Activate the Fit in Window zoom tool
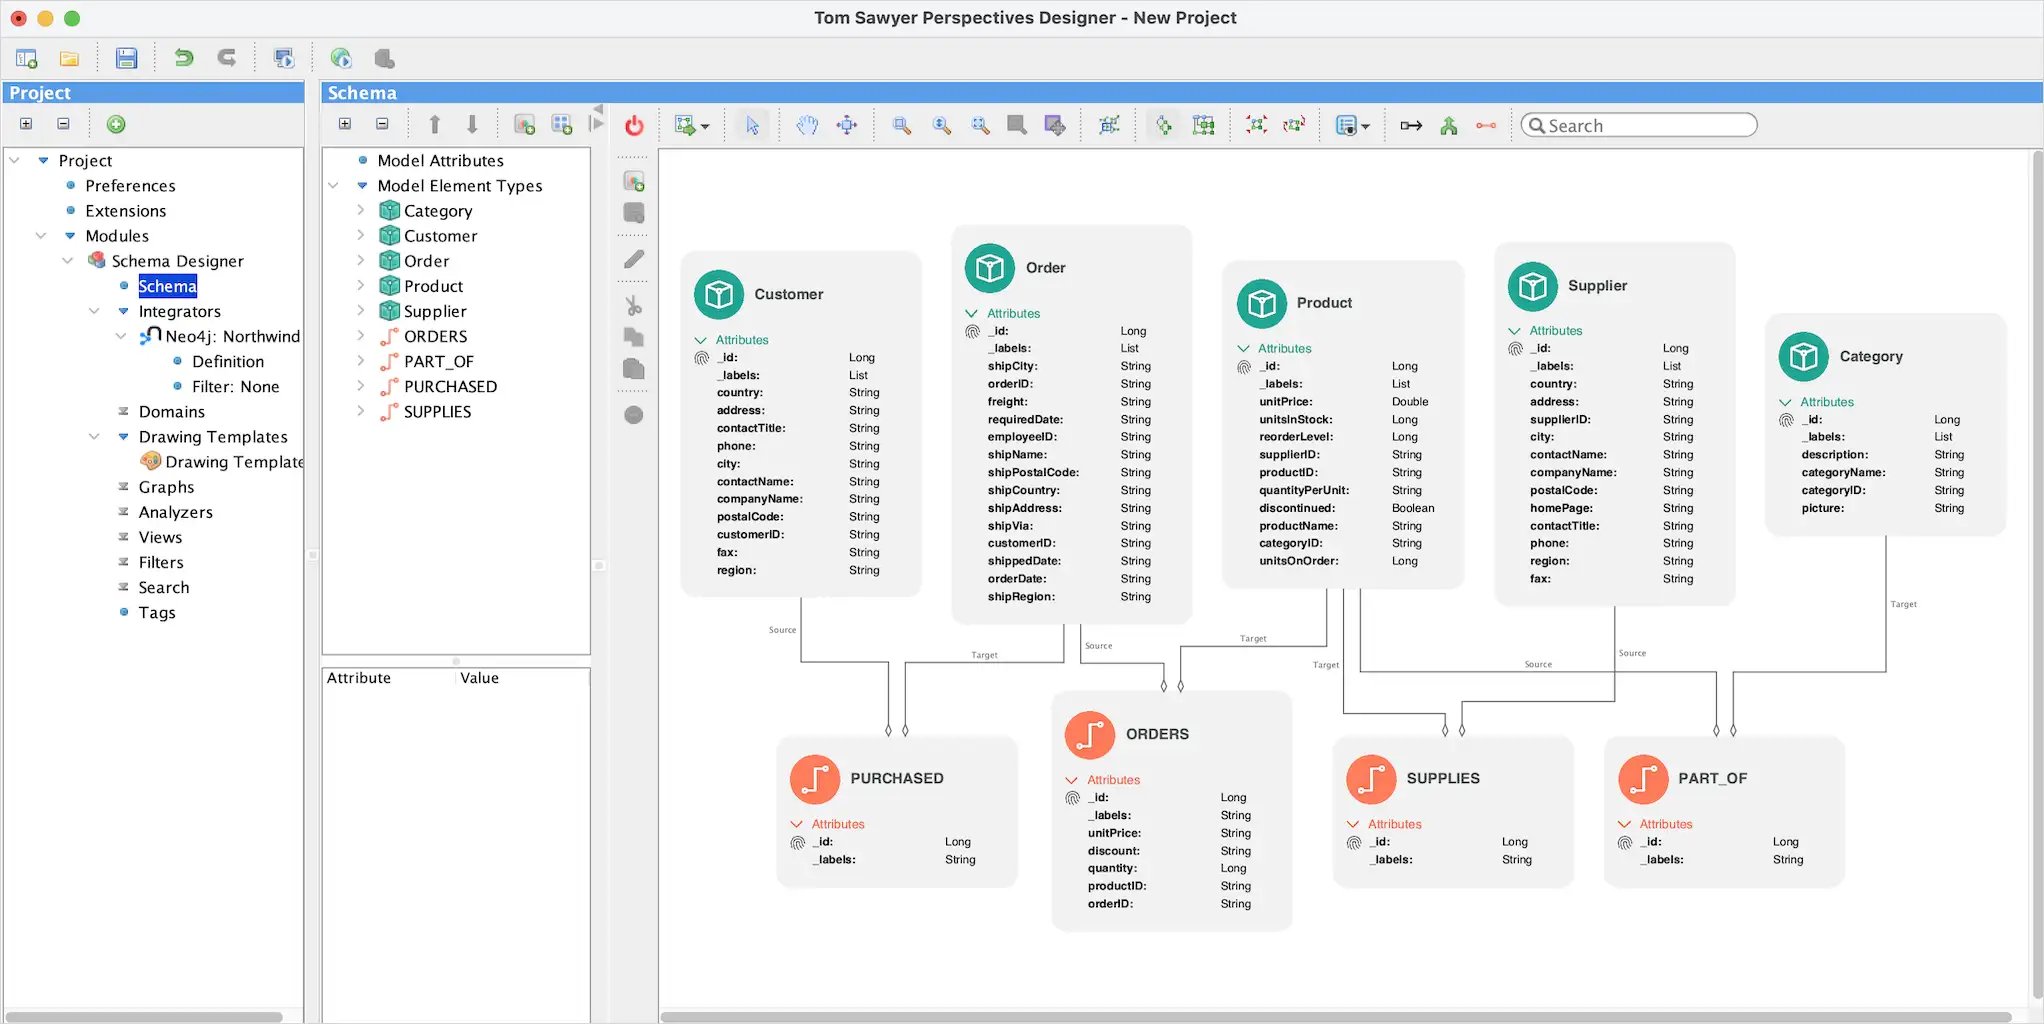 [980, 124]
